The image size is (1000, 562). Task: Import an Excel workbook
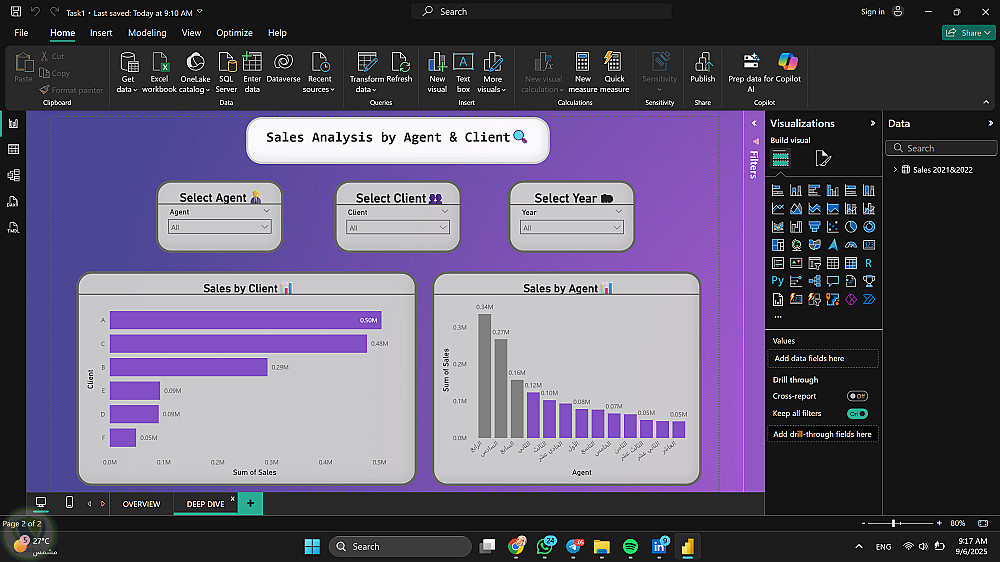coord(159,72)
